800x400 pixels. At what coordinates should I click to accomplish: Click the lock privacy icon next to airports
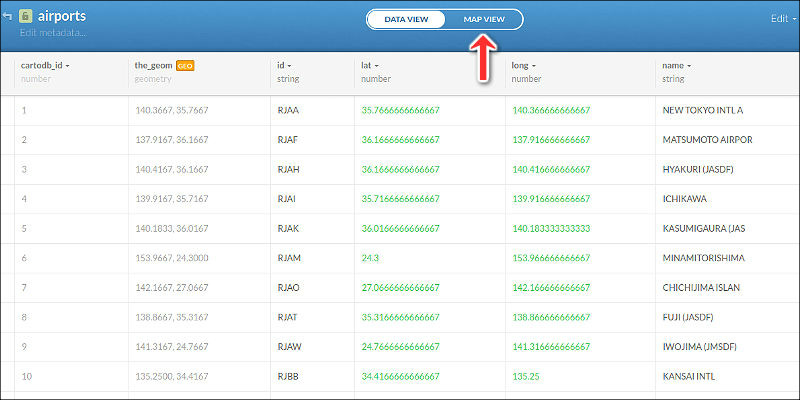coord(26,16)
